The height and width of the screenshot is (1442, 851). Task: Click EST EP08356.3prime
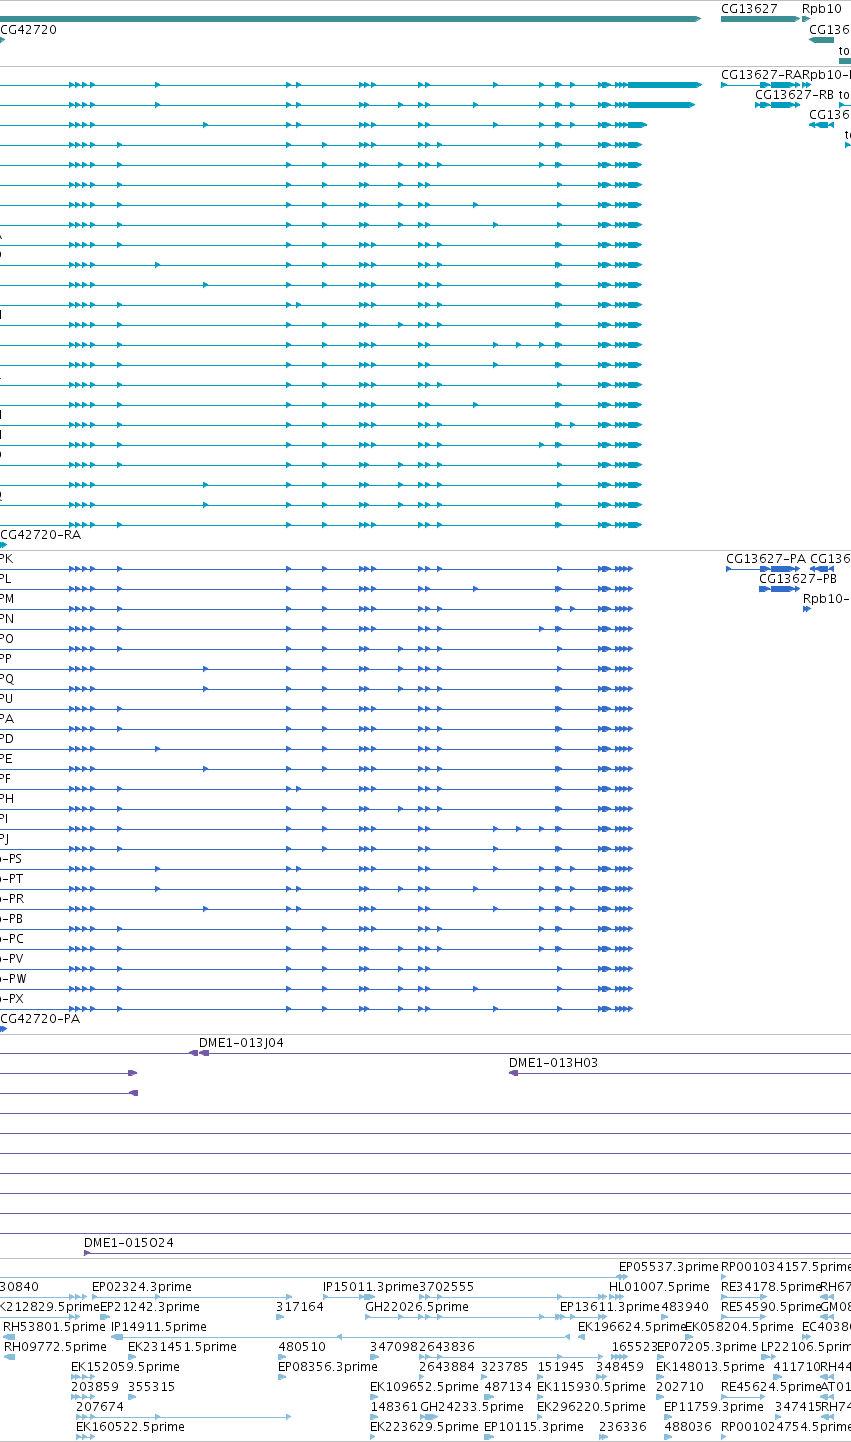coord(328,1367)
